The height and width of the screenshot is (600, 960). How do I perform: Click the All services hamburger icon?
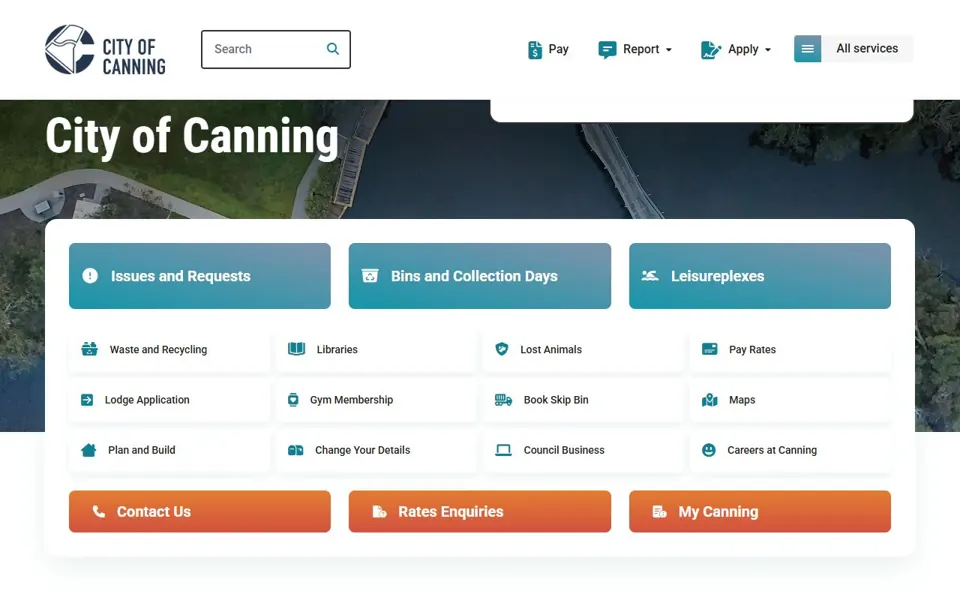coord(808,49)
